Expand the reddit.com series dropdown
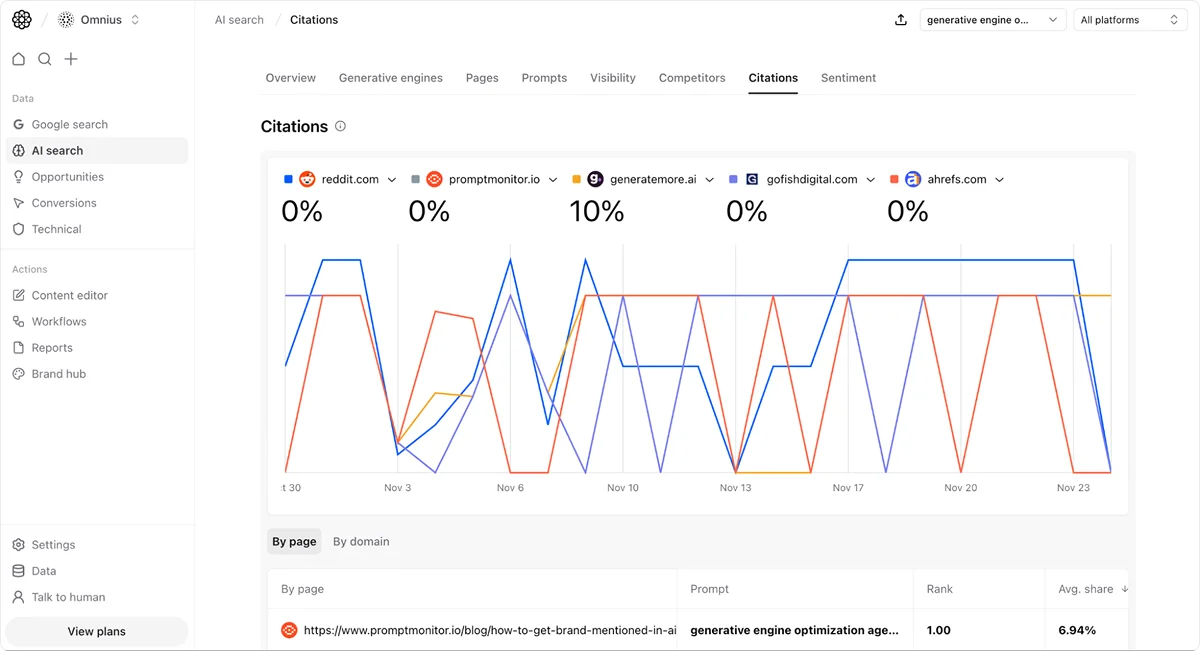This screenshot has width=1200, height=651. pos(392,180)
